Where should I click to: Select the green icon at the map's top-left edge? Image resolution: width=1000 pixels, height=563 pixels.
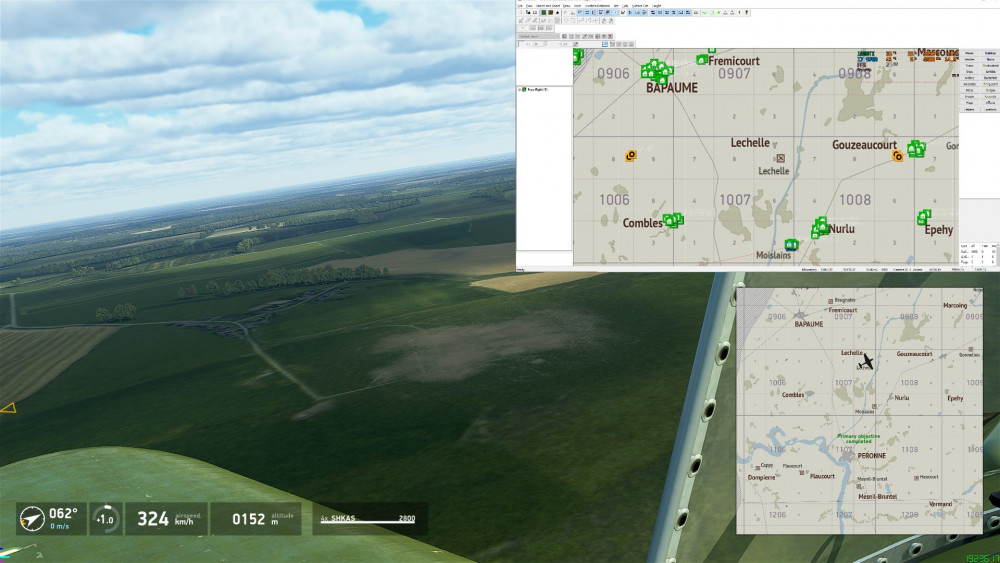point(578,57)
